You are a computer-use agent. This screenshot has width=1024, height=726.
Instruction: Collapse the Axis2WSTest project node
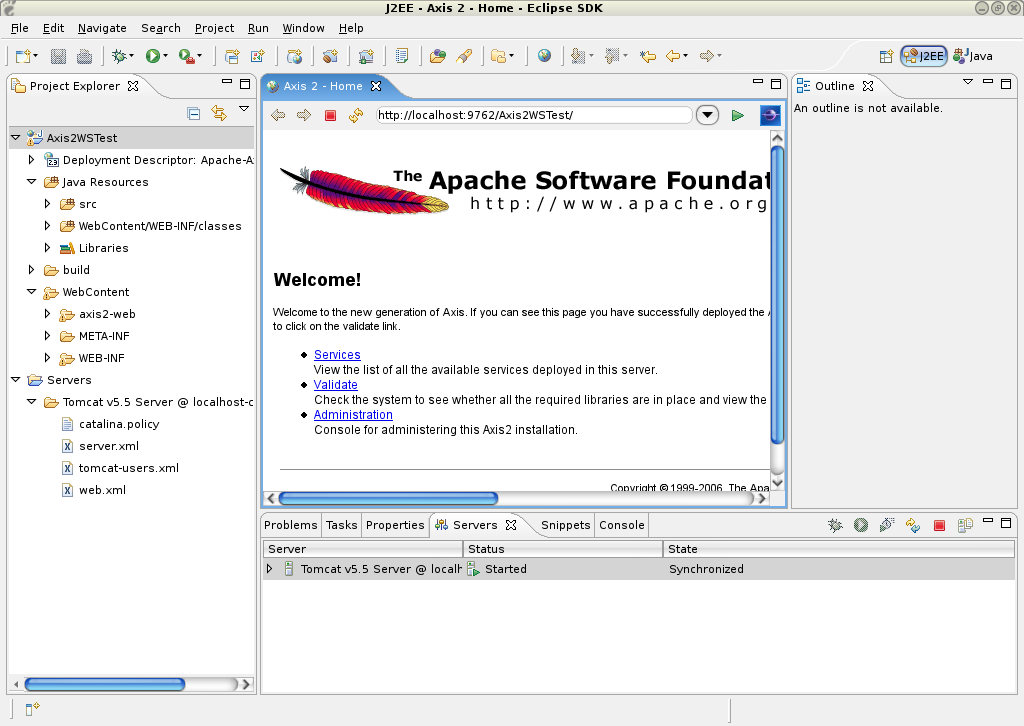click(16, 138)
